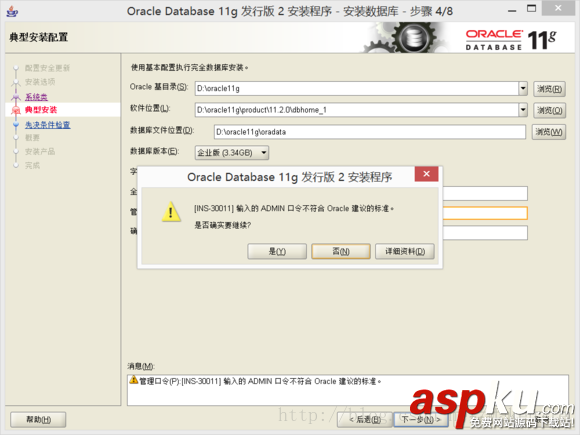Viewport: 580px width, 435px height.
Task: Click the yellow warning triangle icon in dialog
Action: click(171, 212)
